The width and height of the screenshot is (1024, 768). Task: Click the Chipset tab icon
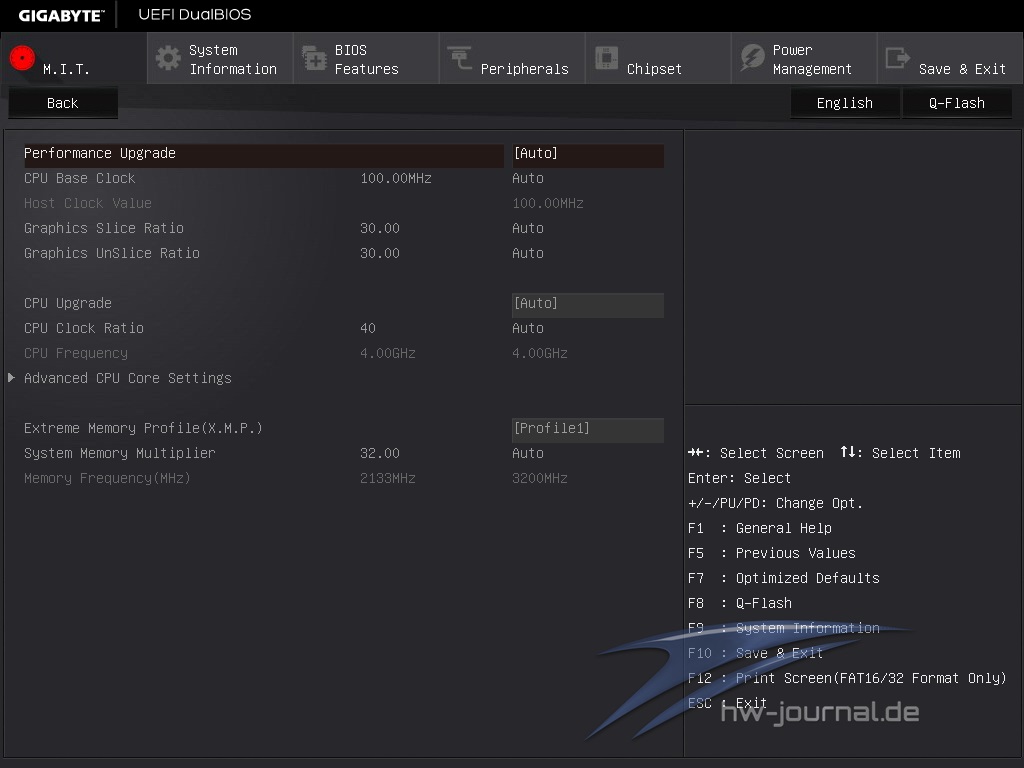point(606,58)
